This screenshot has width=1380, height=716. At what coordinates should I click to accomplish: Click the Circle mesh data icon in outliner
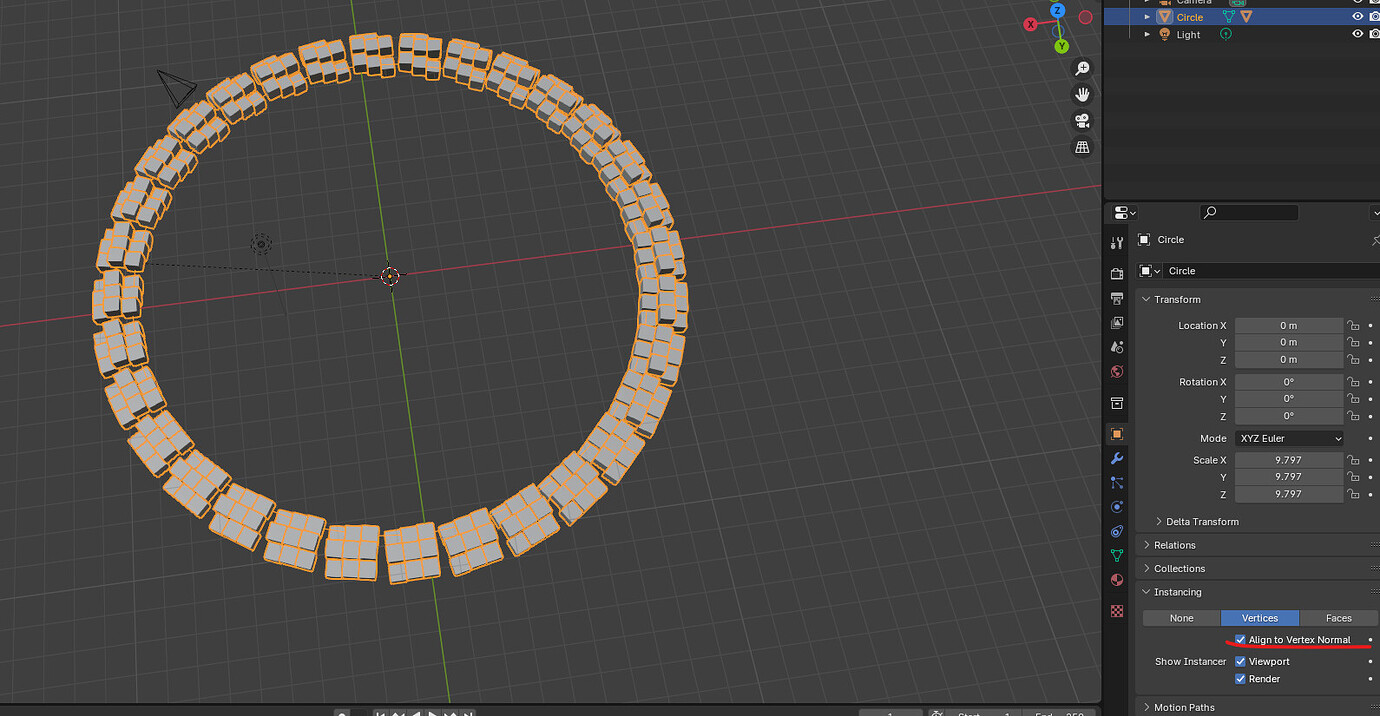click(1229, 17)
